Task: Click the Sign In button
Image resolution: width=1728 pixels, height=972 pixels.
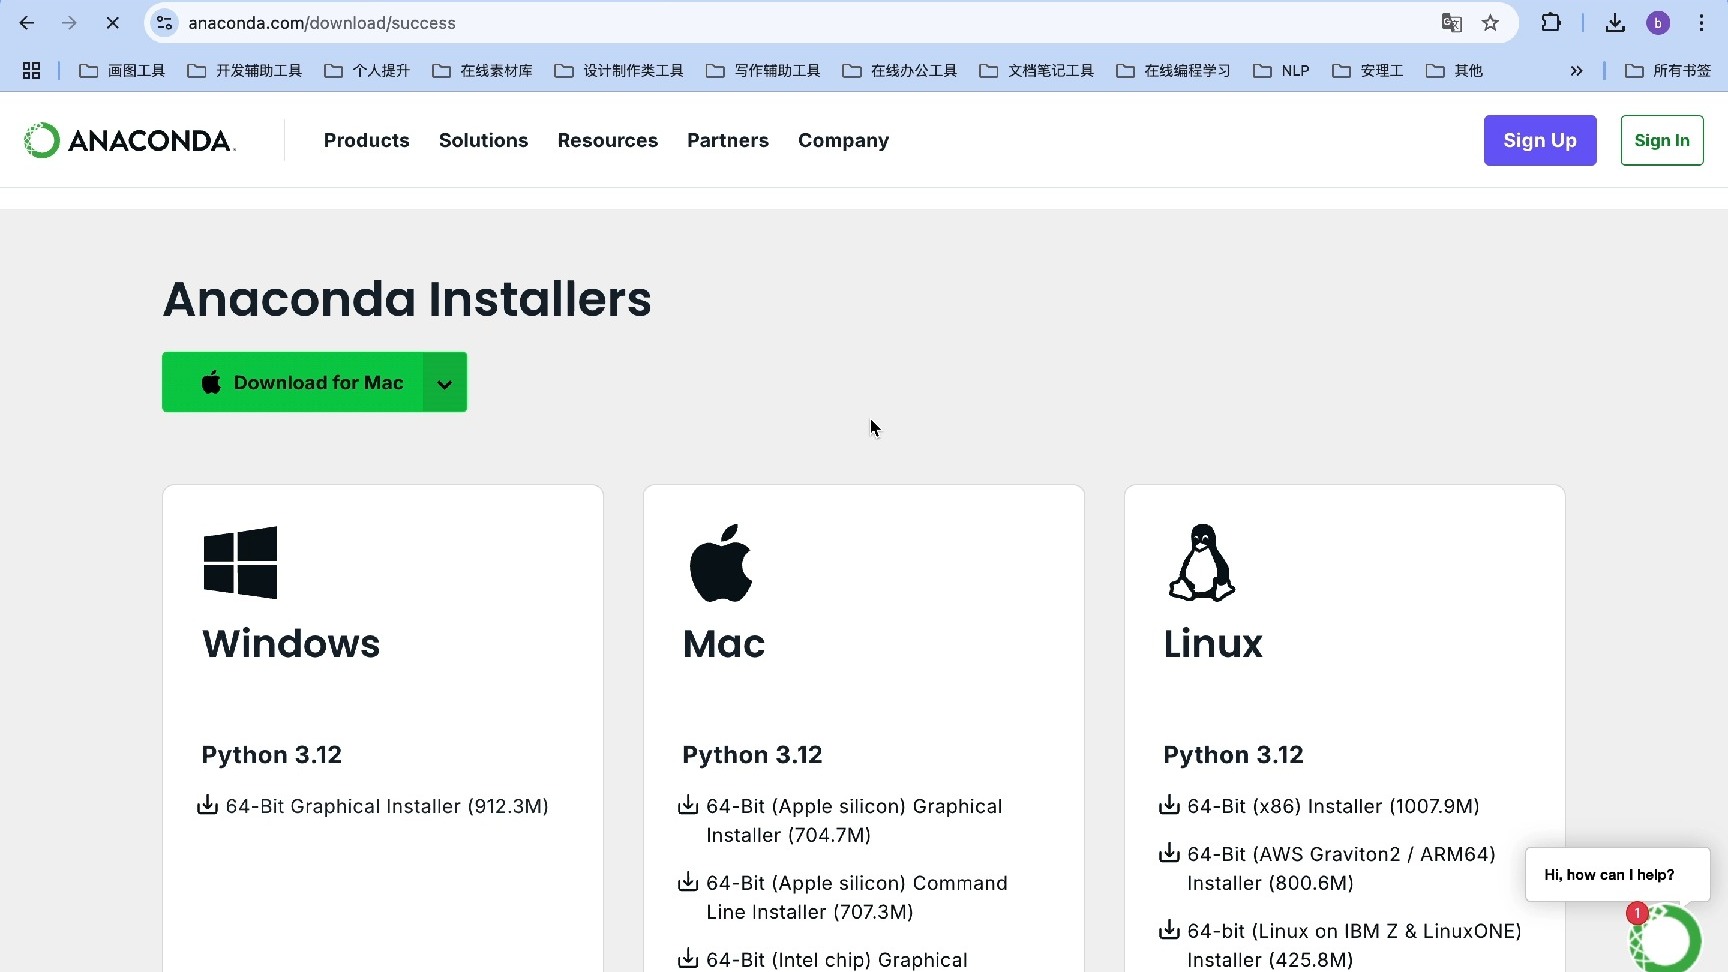Action: 1661,141
